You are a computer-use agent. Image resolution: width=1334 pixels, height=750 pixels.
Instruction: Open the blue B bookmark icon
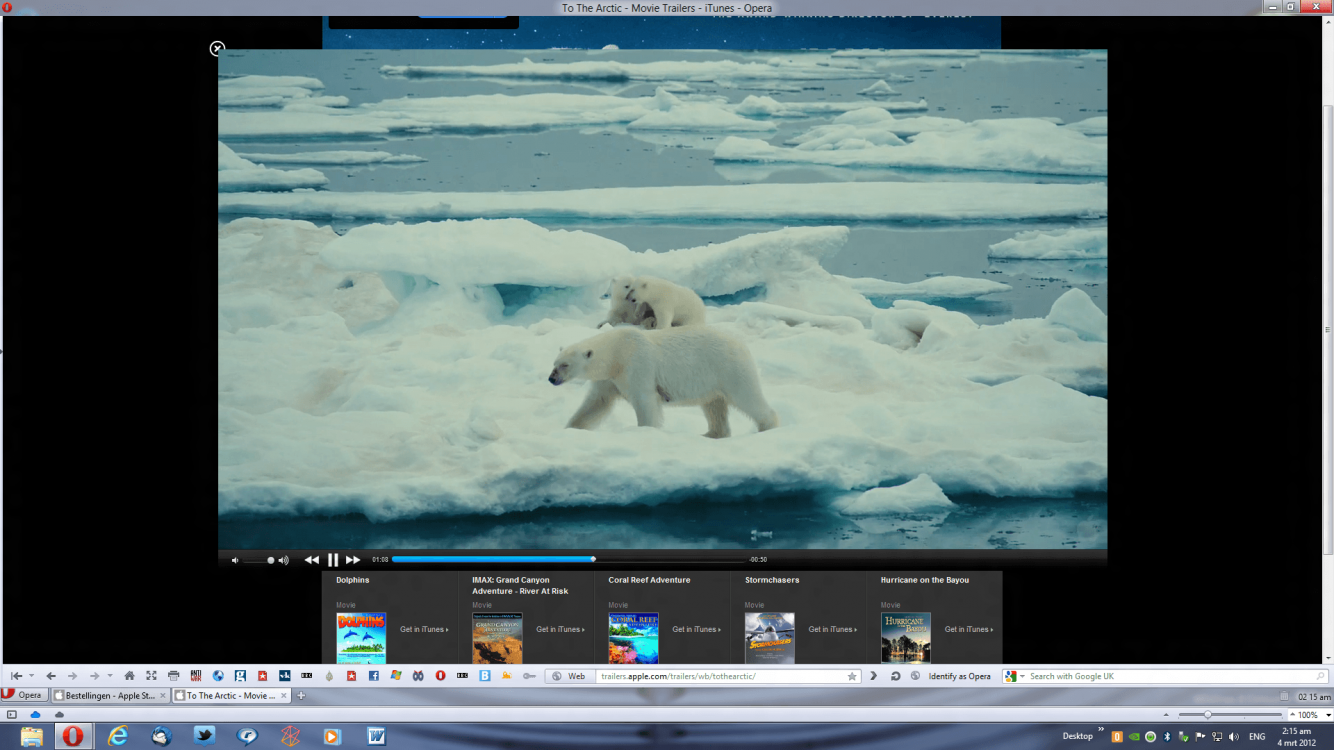(x=485, y=676)
